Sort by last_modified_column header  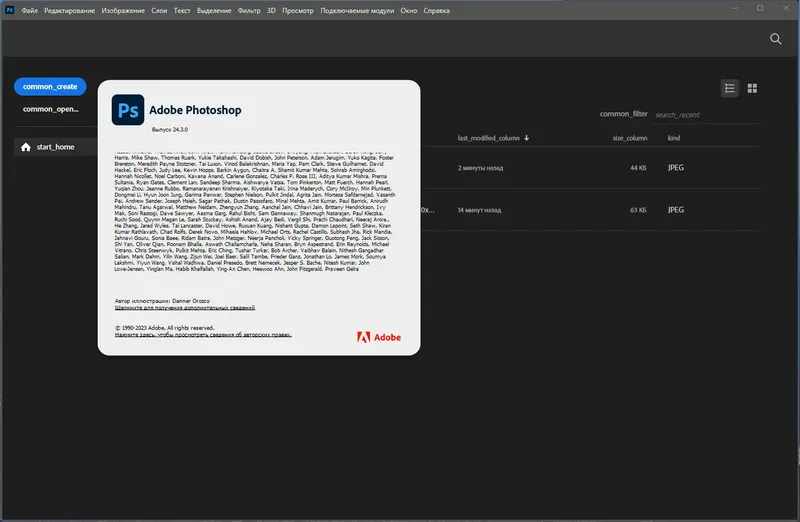(488, 138)
